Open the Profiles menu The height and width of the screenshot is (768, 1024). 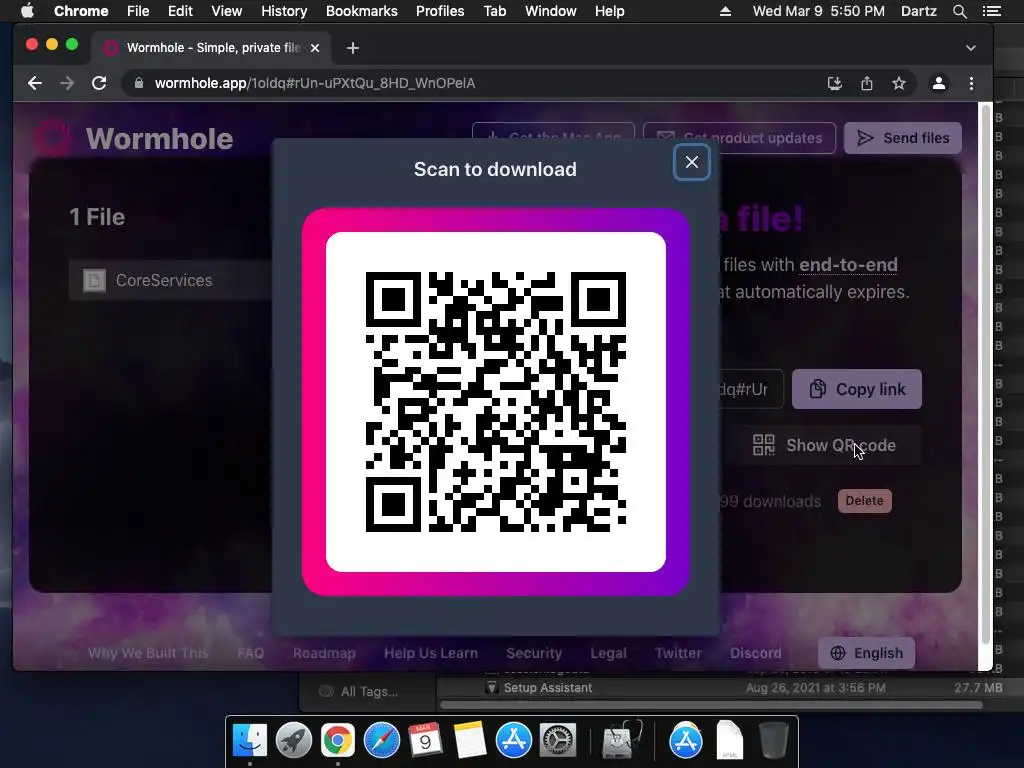[x=440, y=11]
